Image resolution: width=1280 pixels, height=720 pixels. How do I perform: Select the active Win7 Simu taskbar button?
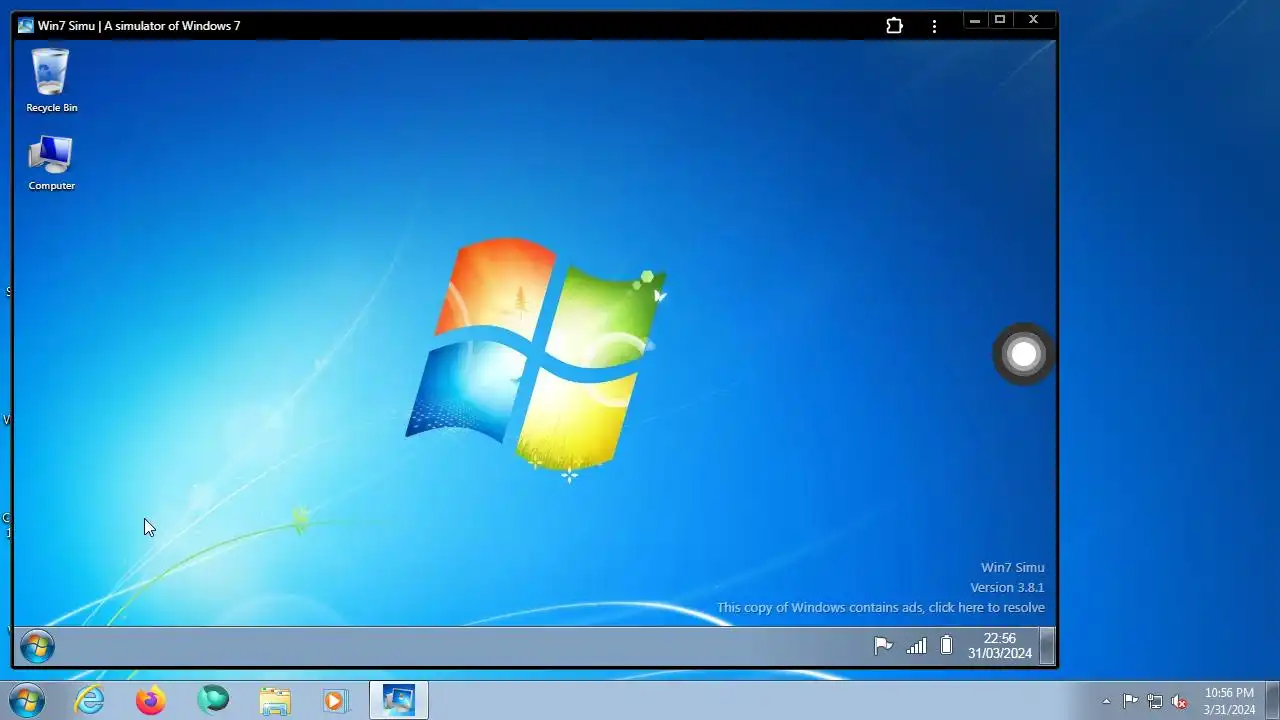pos(399,700)
